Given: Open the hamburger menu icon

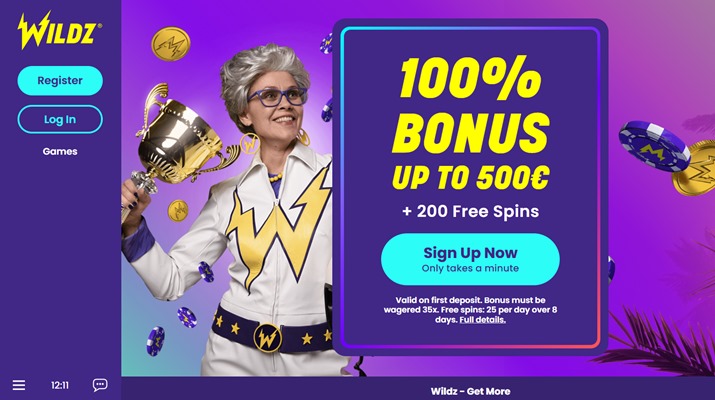Looking at the screenshot, I should (x=19, y=385).
